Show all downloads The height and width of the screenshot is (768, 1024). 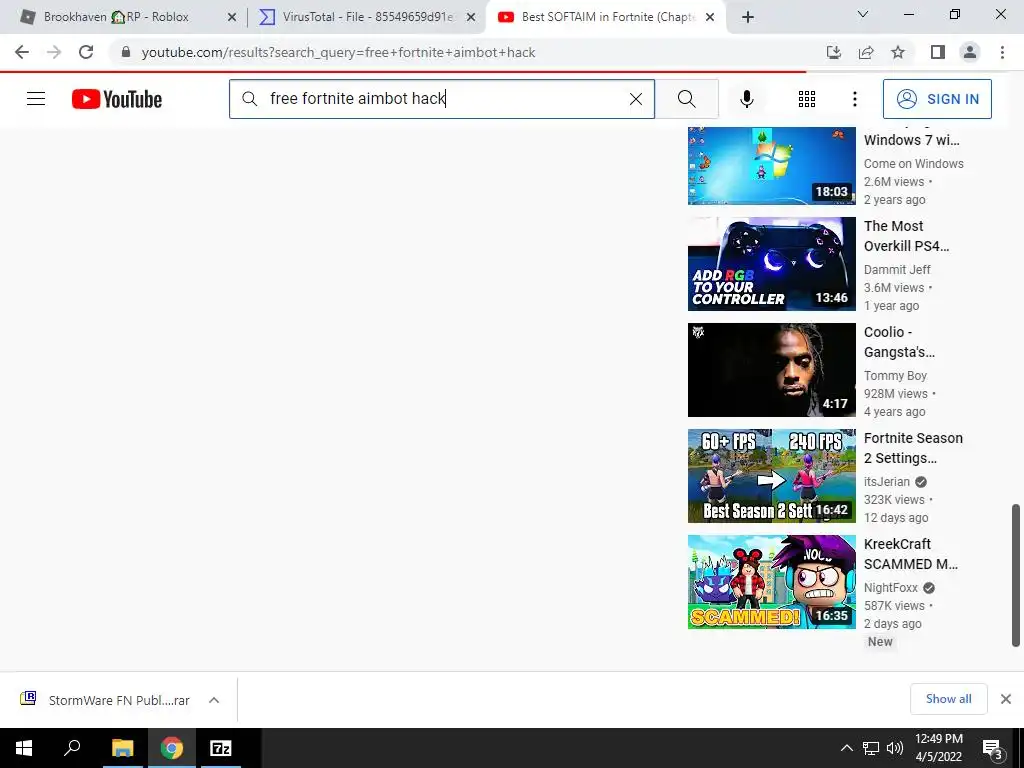pyautogui.click(x=948, y=699)
